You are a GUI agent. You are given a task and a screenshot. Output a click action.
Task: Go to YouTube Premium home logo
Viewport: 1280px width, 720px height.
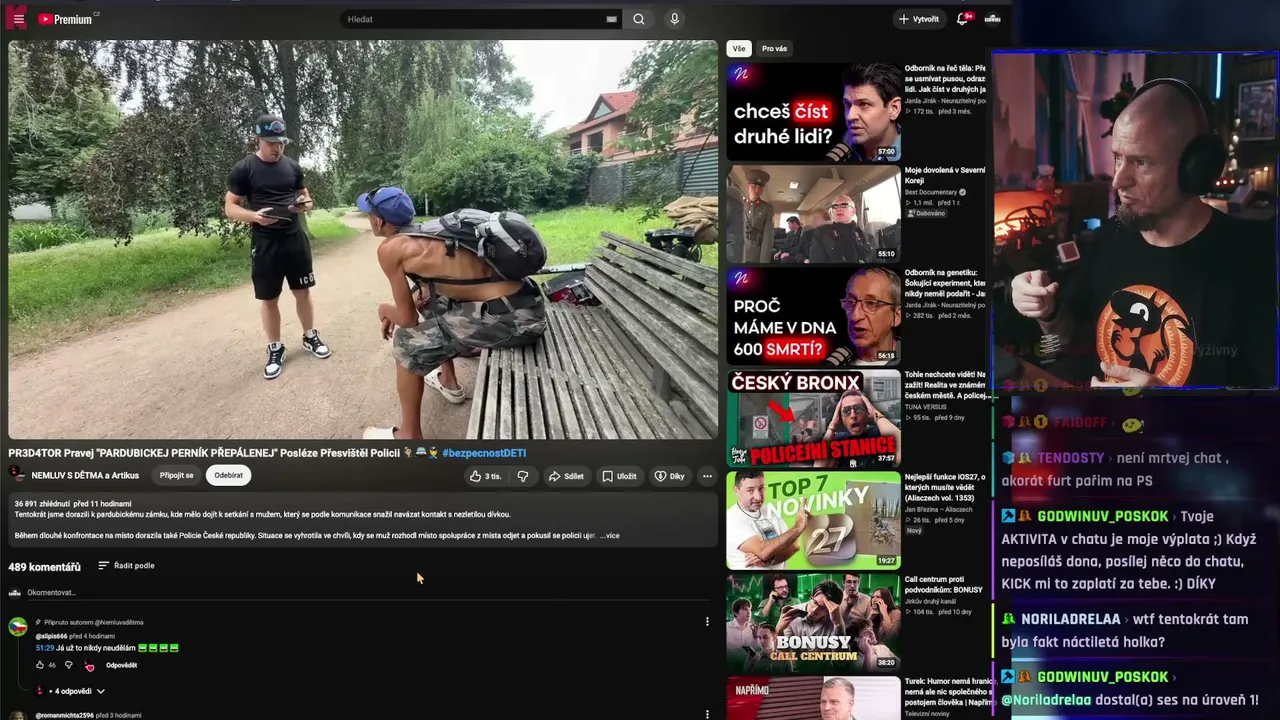point(65,19)
